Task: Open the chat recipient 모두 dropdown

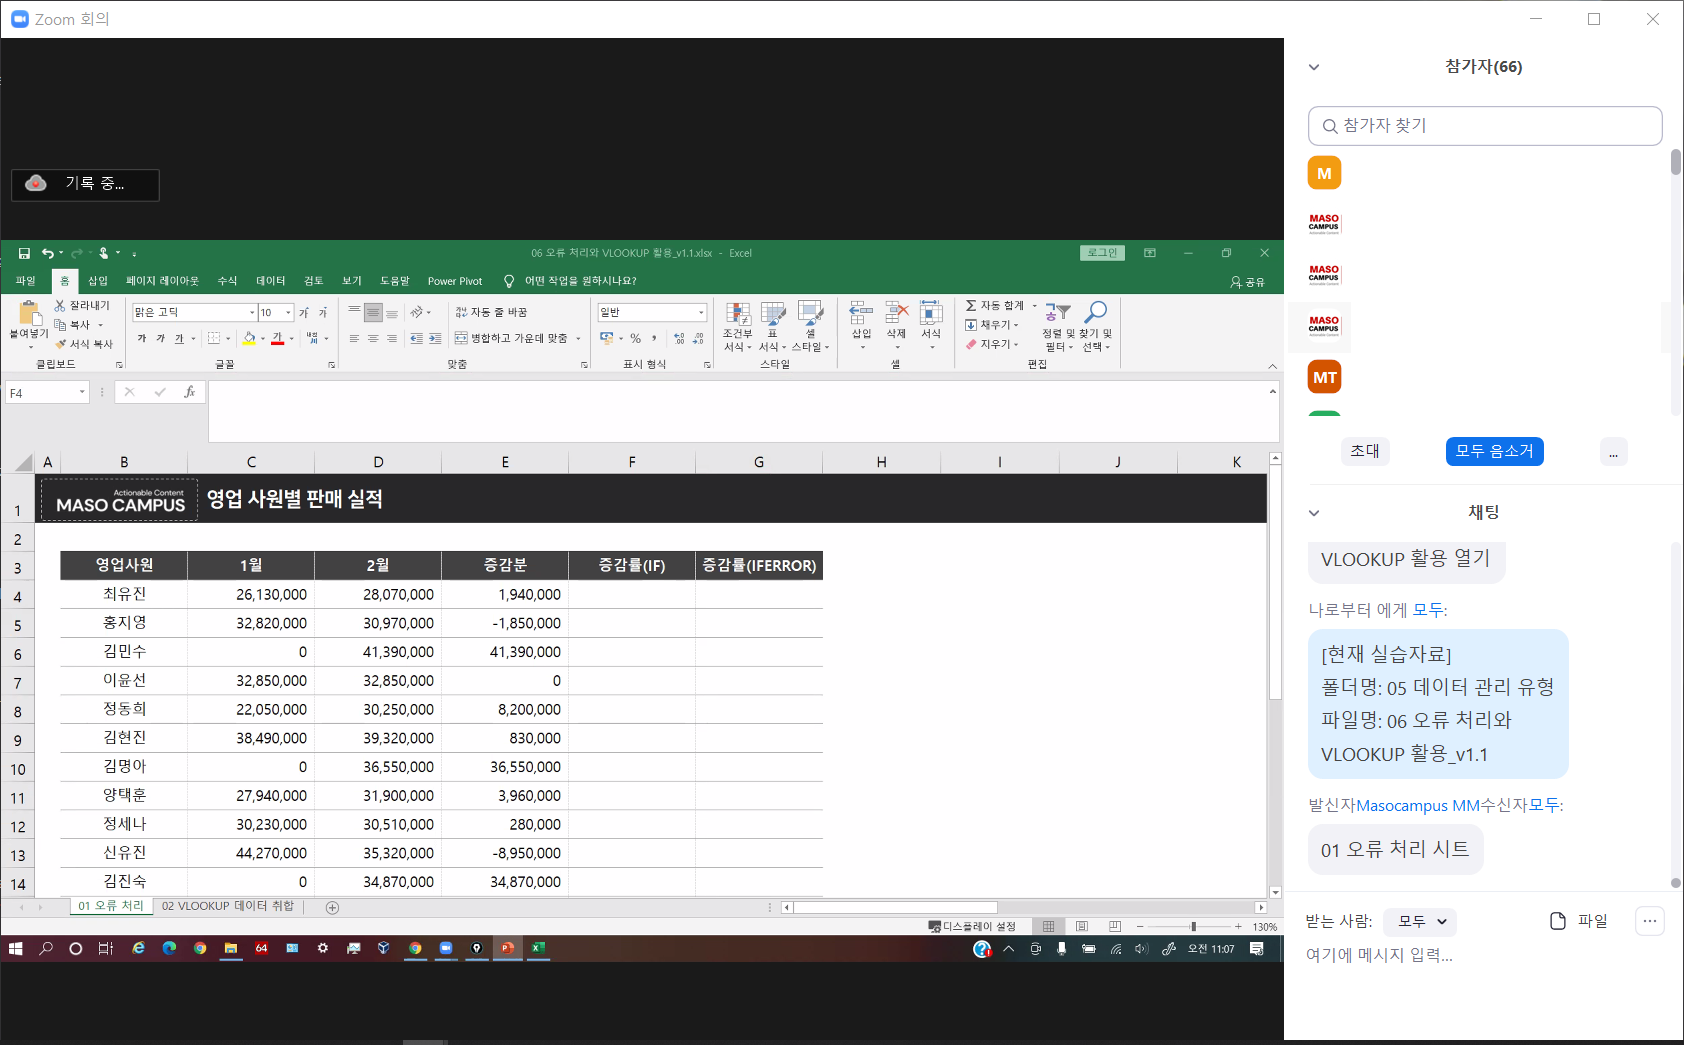Action: click(x=1421, y=921)
